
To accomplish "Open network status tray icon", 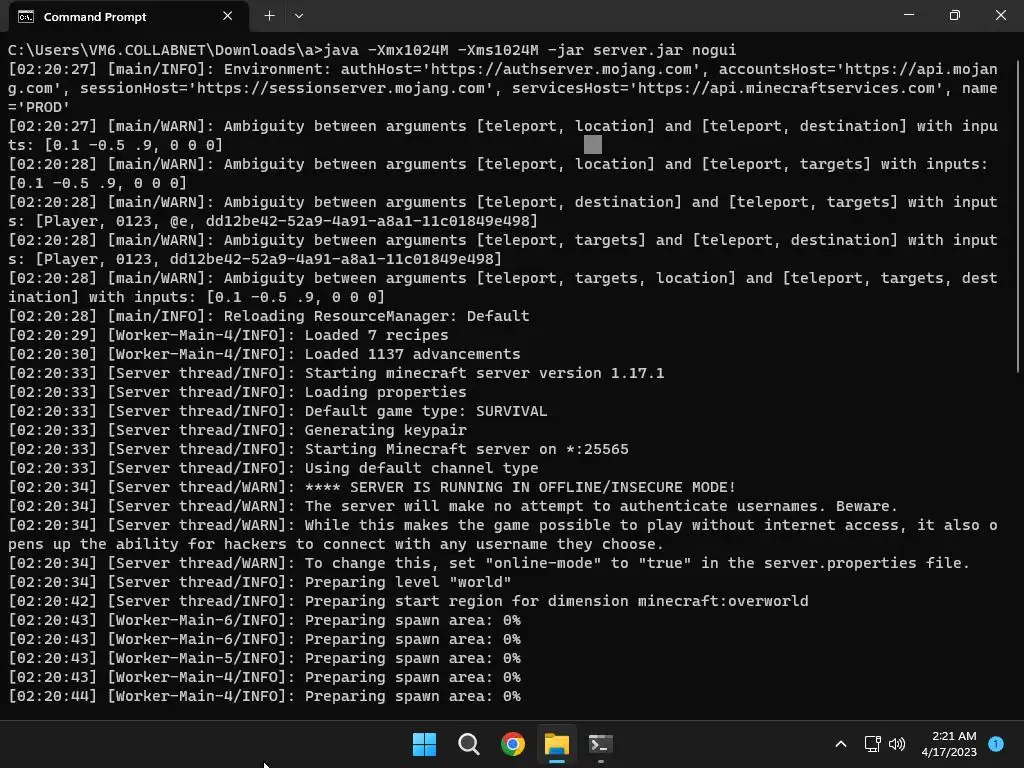I will tap(872, 744).
